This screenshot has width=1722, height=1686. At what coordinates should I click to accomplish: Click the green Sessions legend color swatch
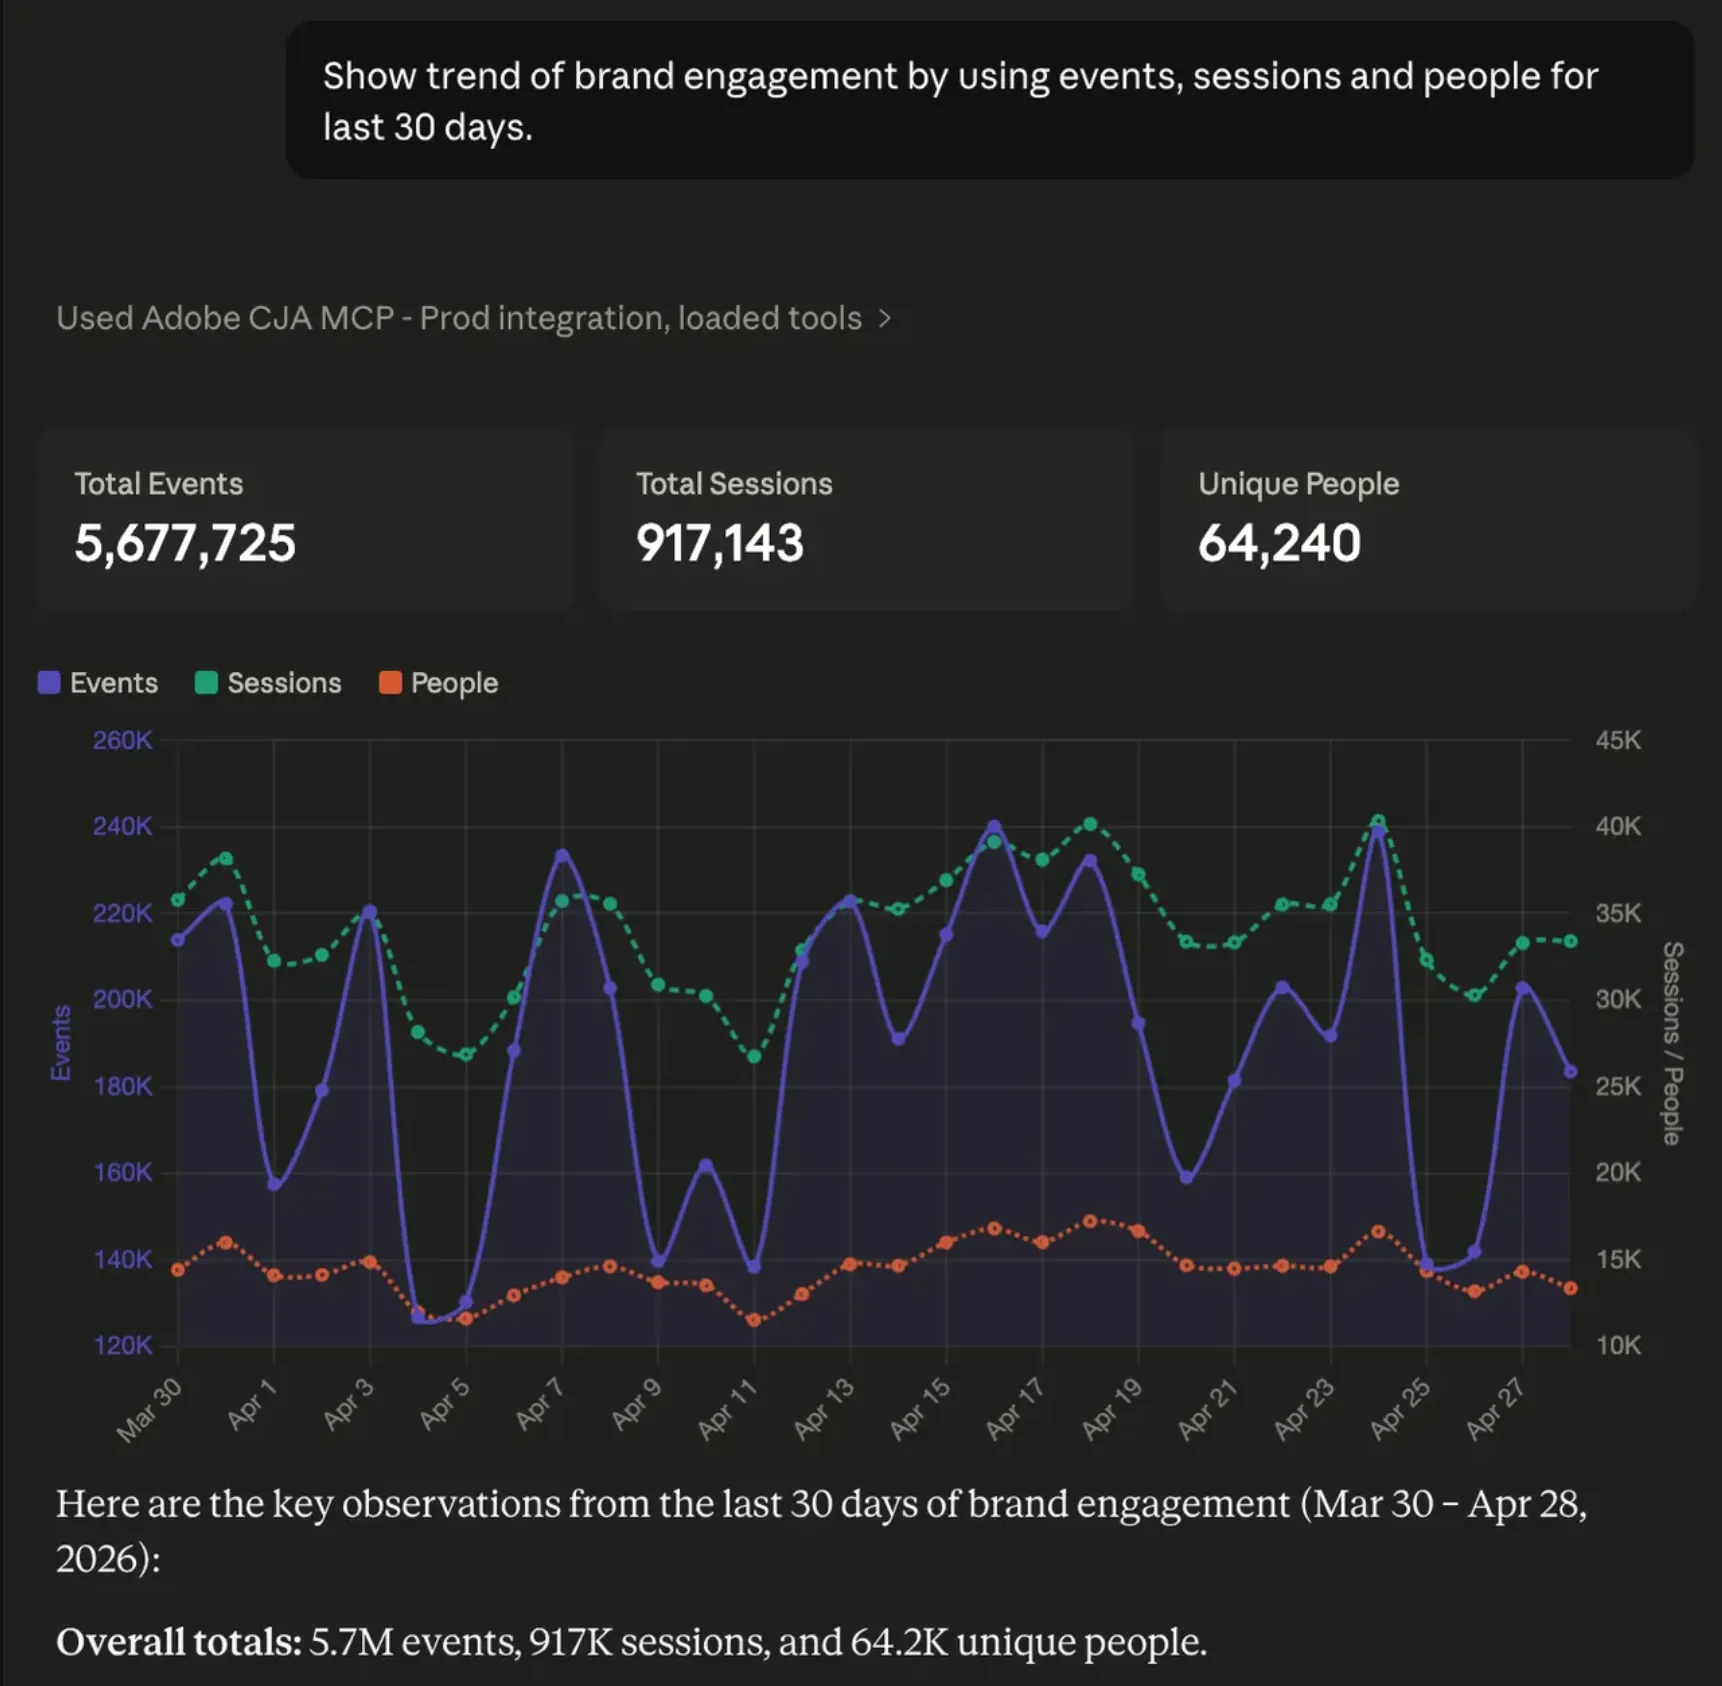pos(206,683)
